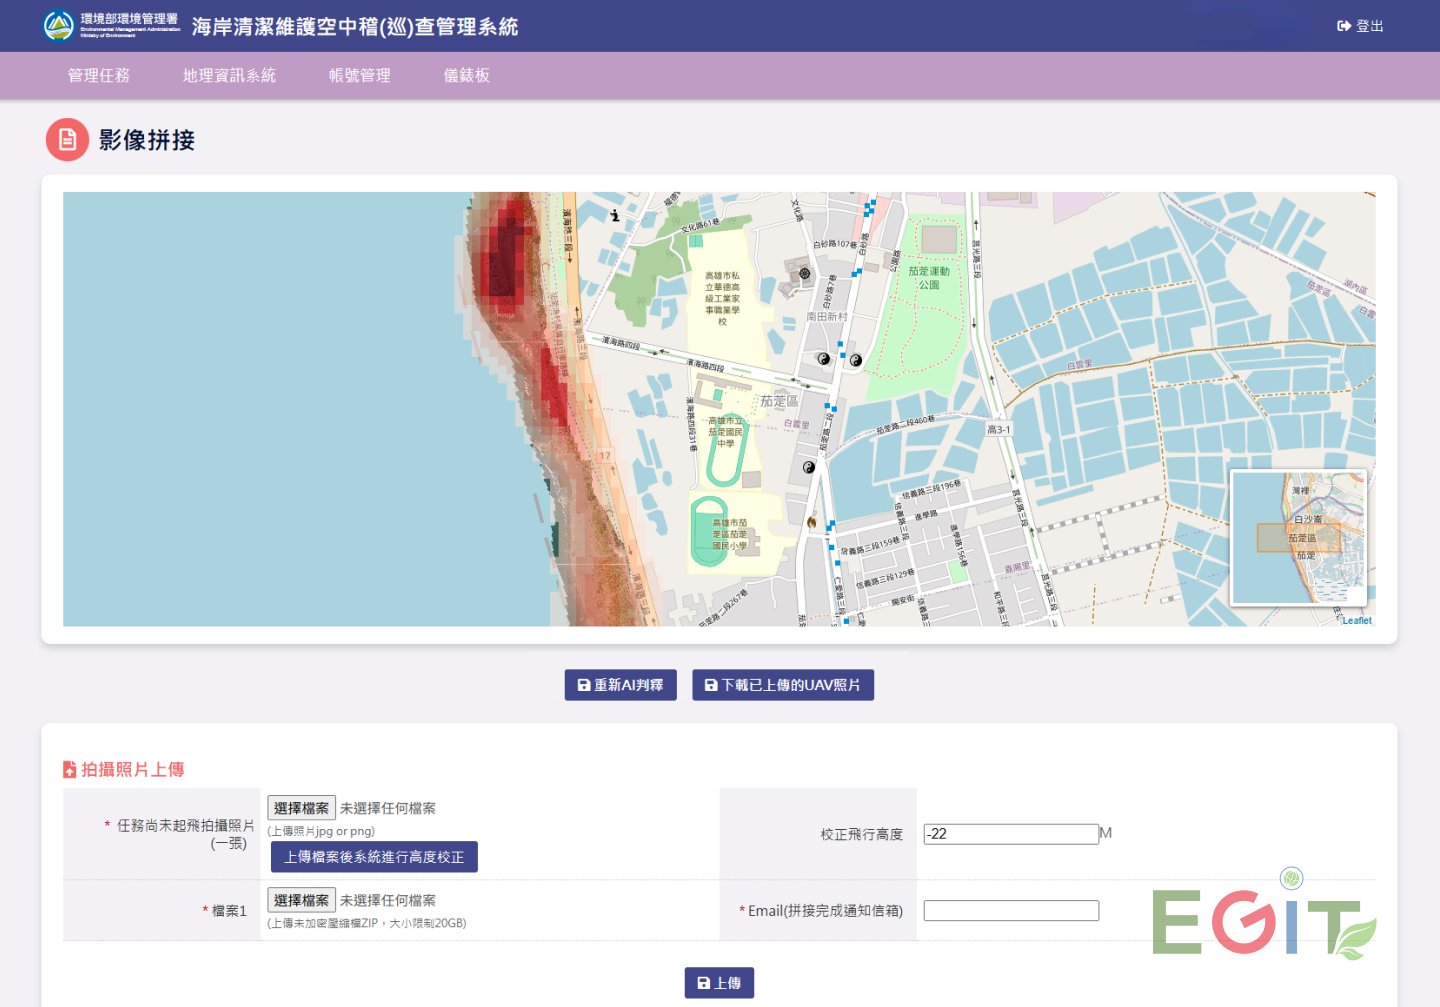Click the Email notification input field
Image resolution: width=1440 pixels, height=1007 pixels.
pos(1011,911)
